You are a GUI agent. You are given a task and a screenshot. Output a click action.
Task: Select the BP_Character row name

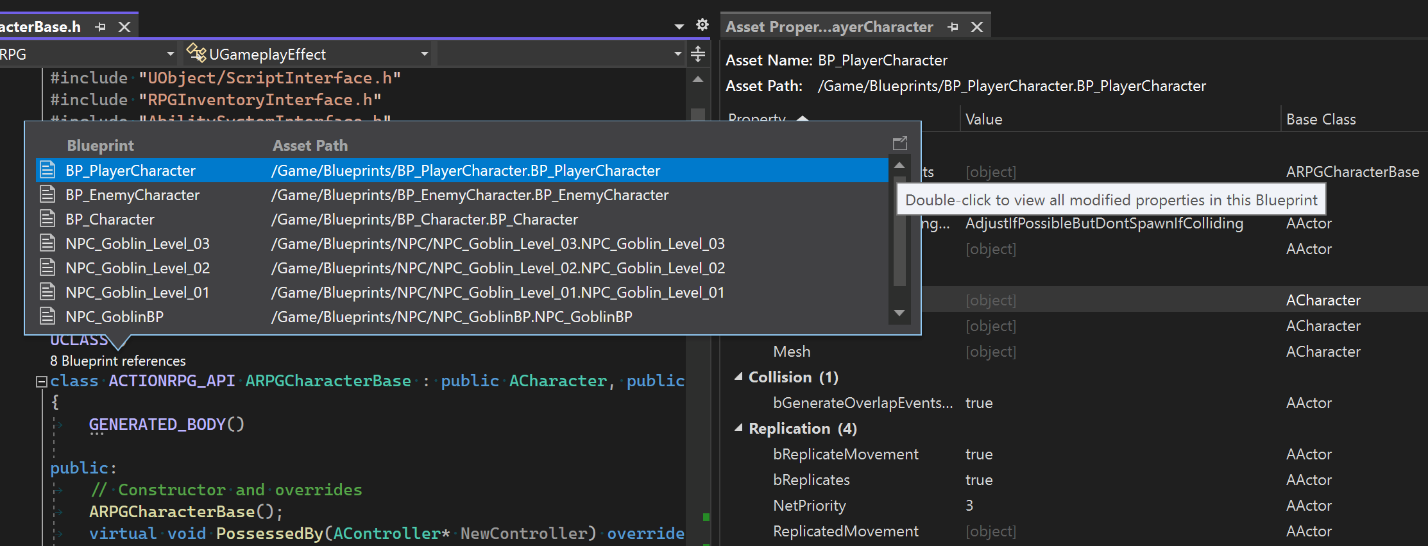pyautogui.click(x=110, y=219)
